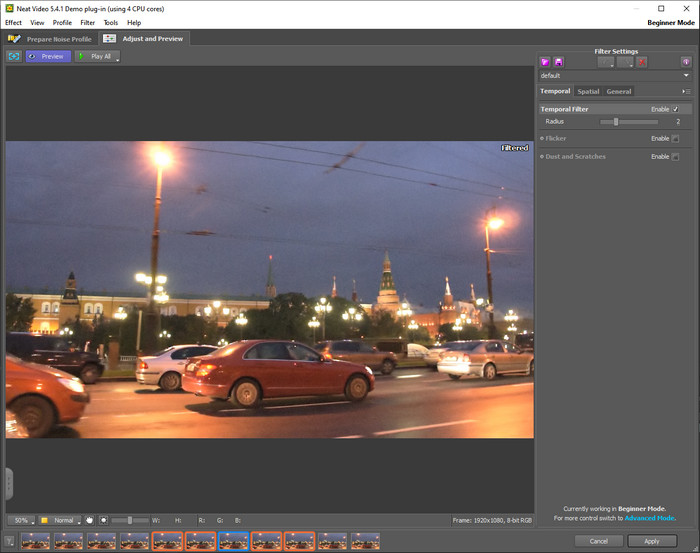Viewport: 700px width, 553px height.
Task: Click the purple info icon in Filter Settings
Action: click(x=686, y=62)
